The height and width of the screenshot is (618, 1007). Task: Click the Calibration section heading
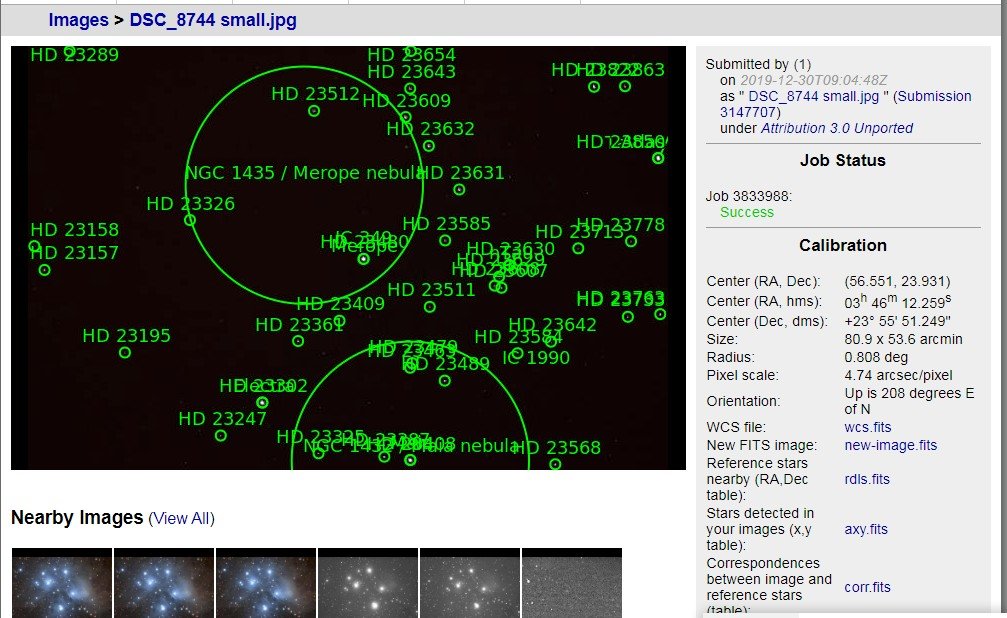tap(843, 245)
